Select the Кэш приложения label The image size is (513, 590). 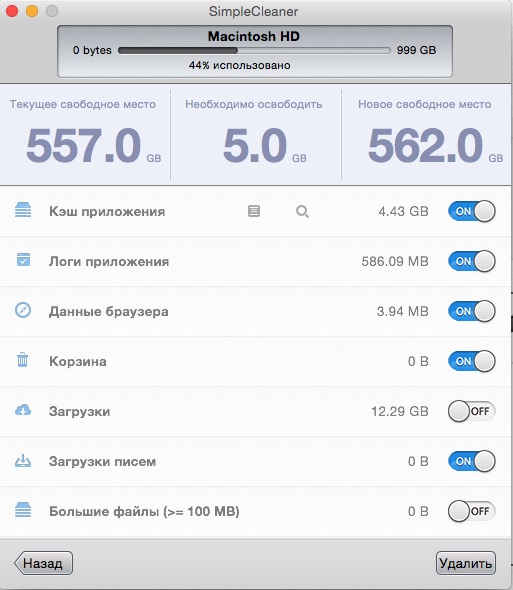tap(107, 211)
